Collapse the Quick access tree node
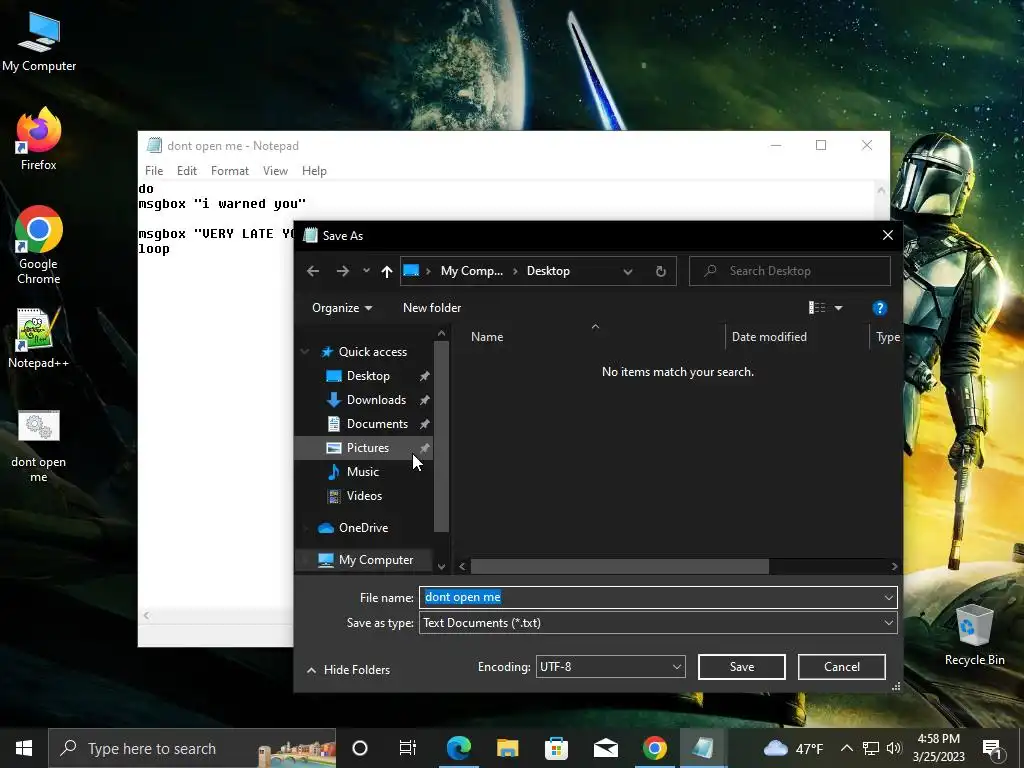Viewport: 1024px width, 768px height. tap(305, 351)
